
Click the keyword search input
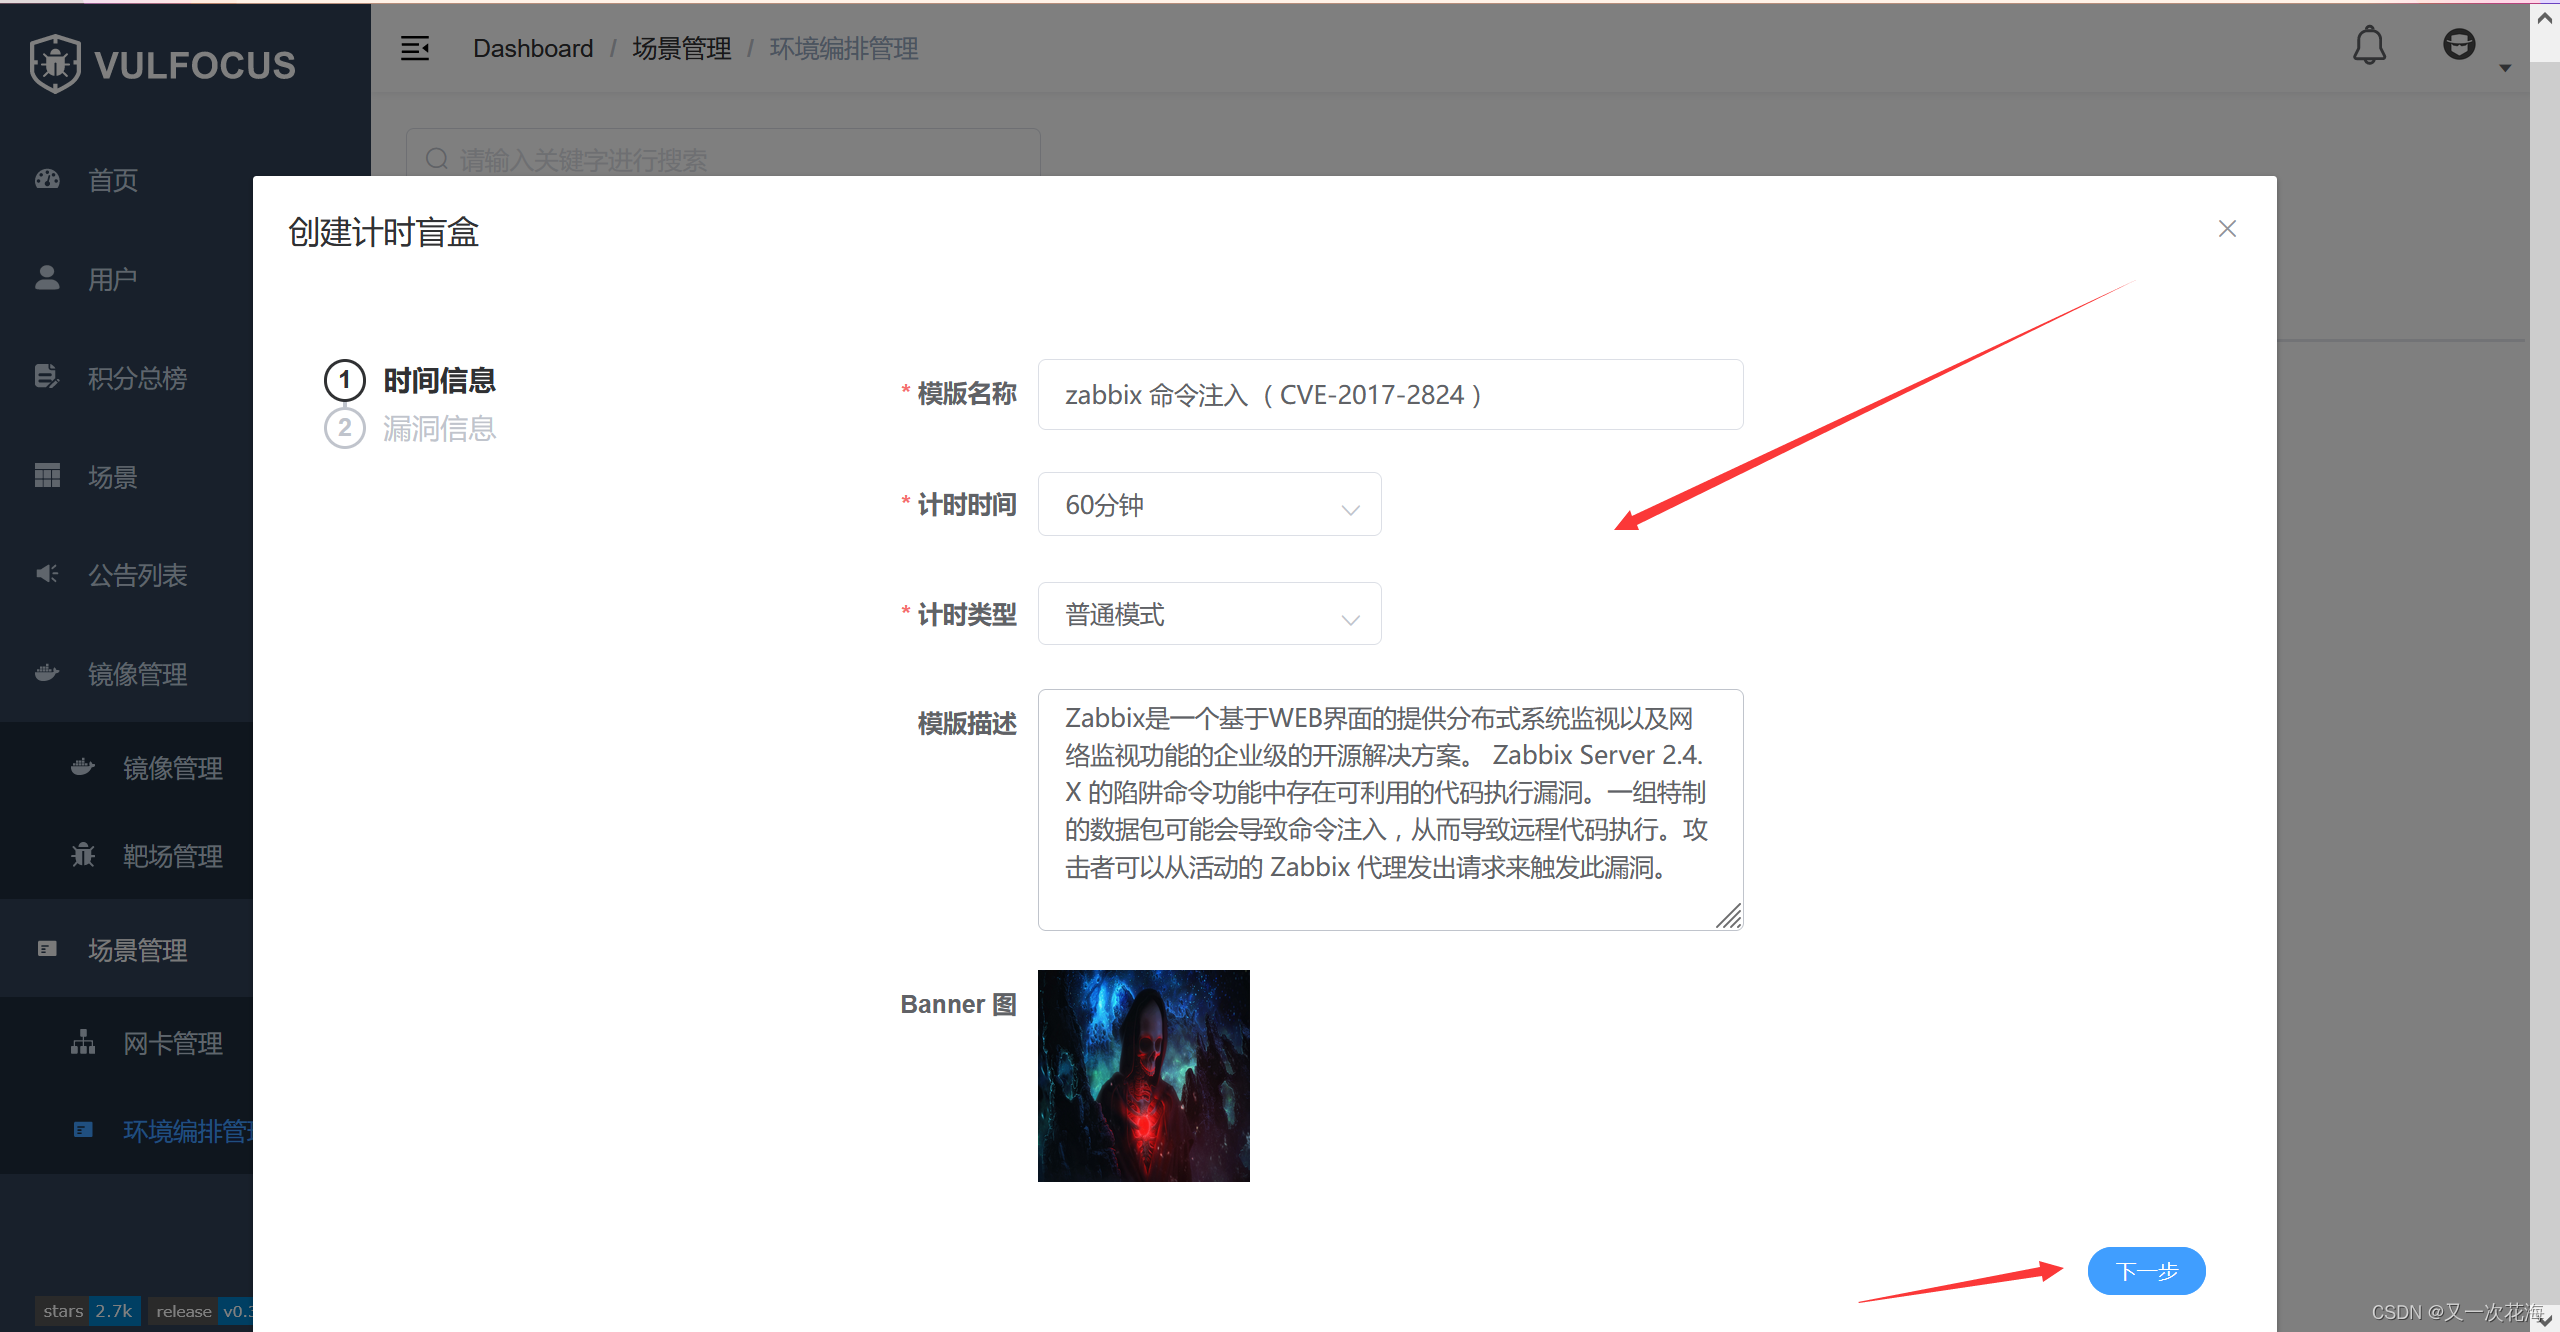[723, 155]
